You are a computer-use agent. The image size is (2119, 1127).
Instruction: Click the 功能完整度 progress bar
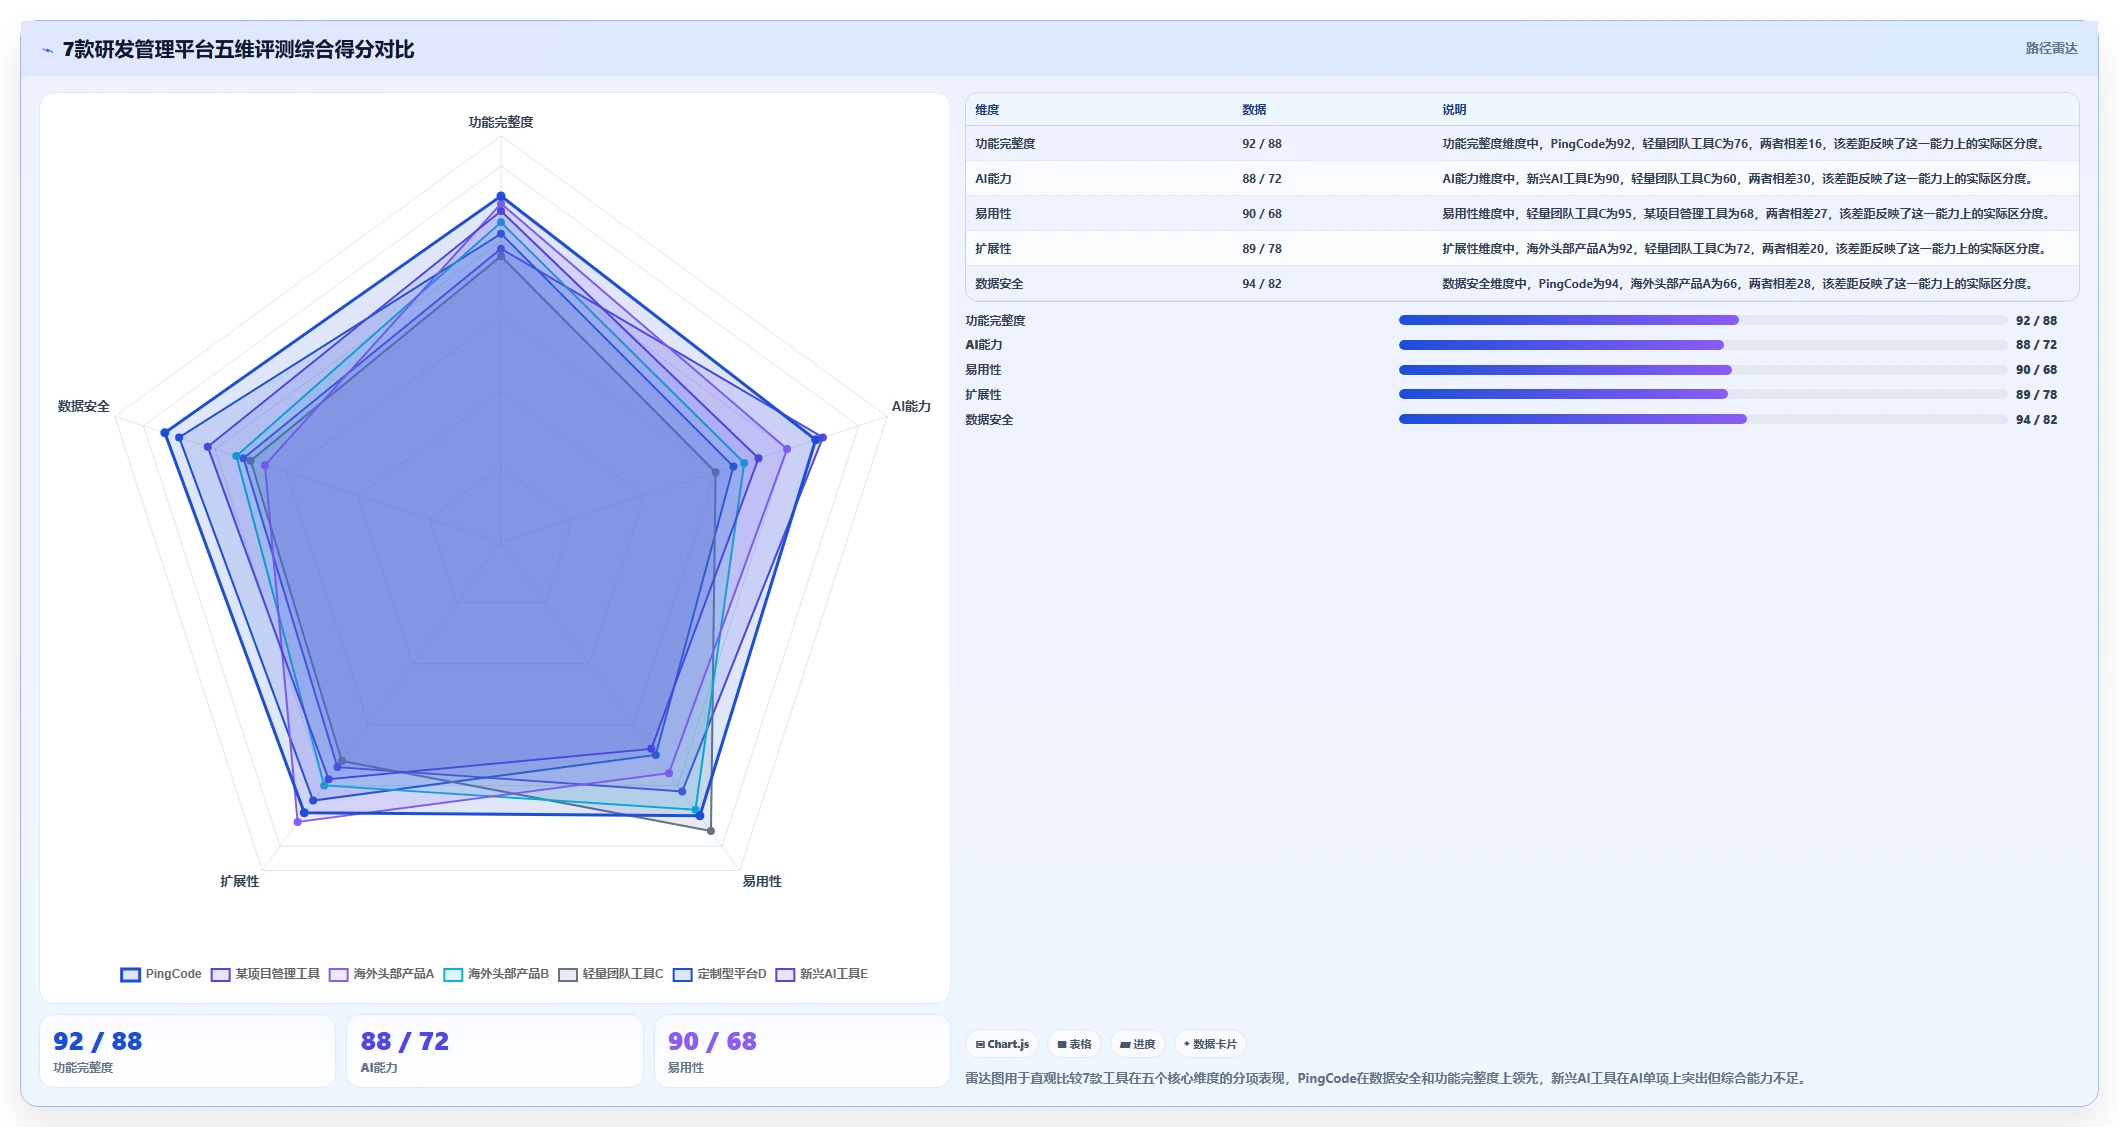coord(1703,320)
